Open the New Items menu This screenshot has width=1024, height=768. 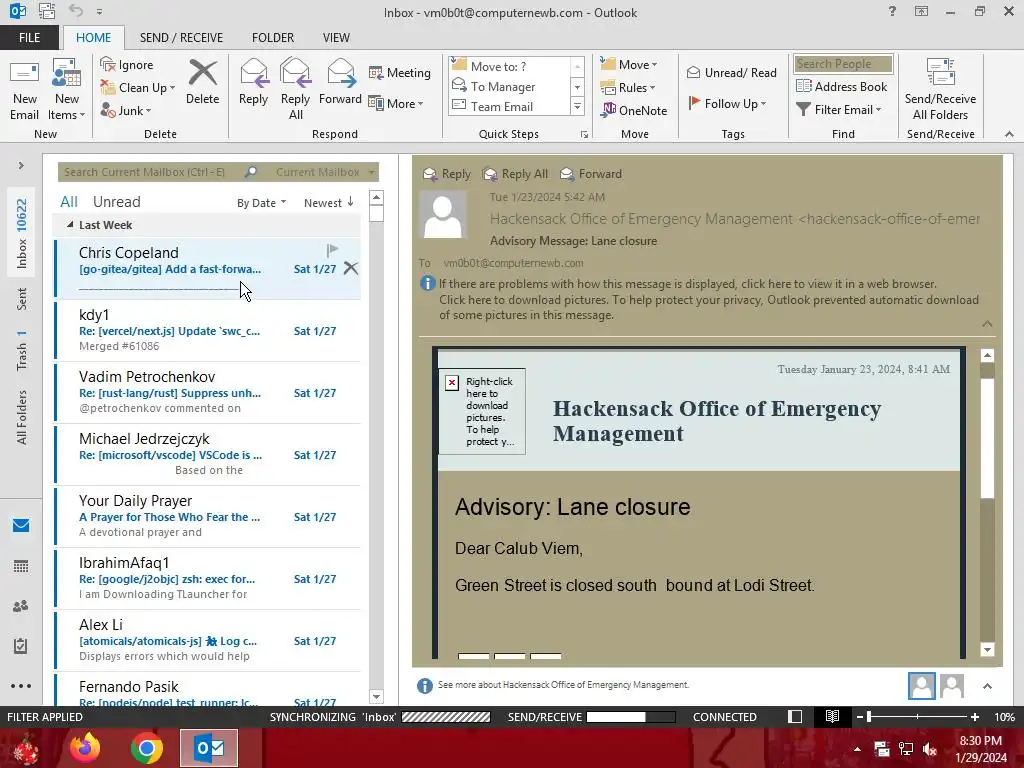(x=67, y=90)
